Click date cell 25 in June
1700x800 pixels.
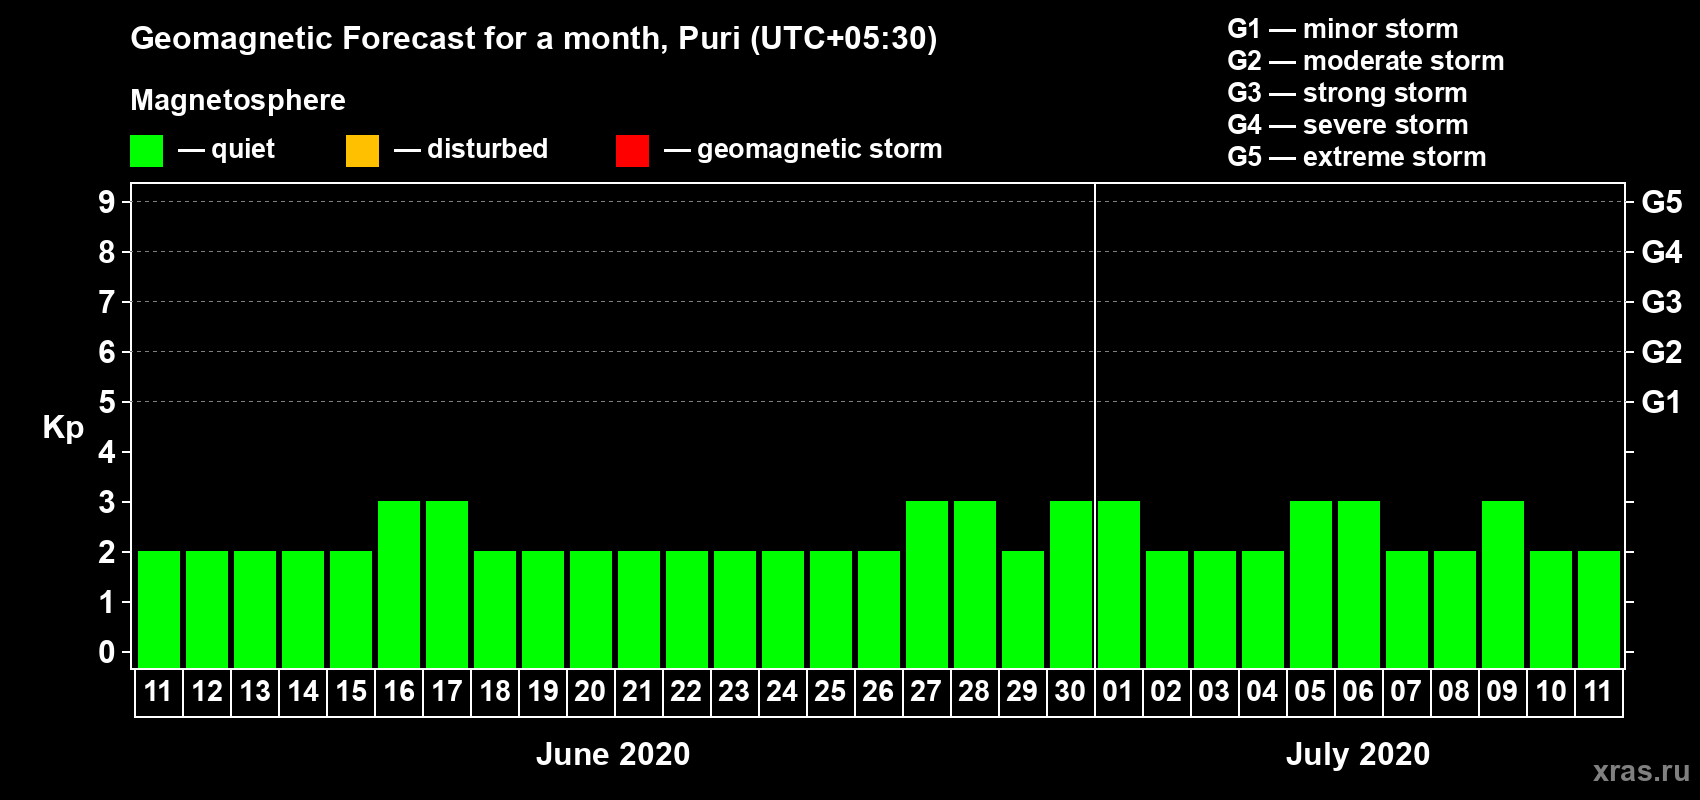click(x=831, y=692)
